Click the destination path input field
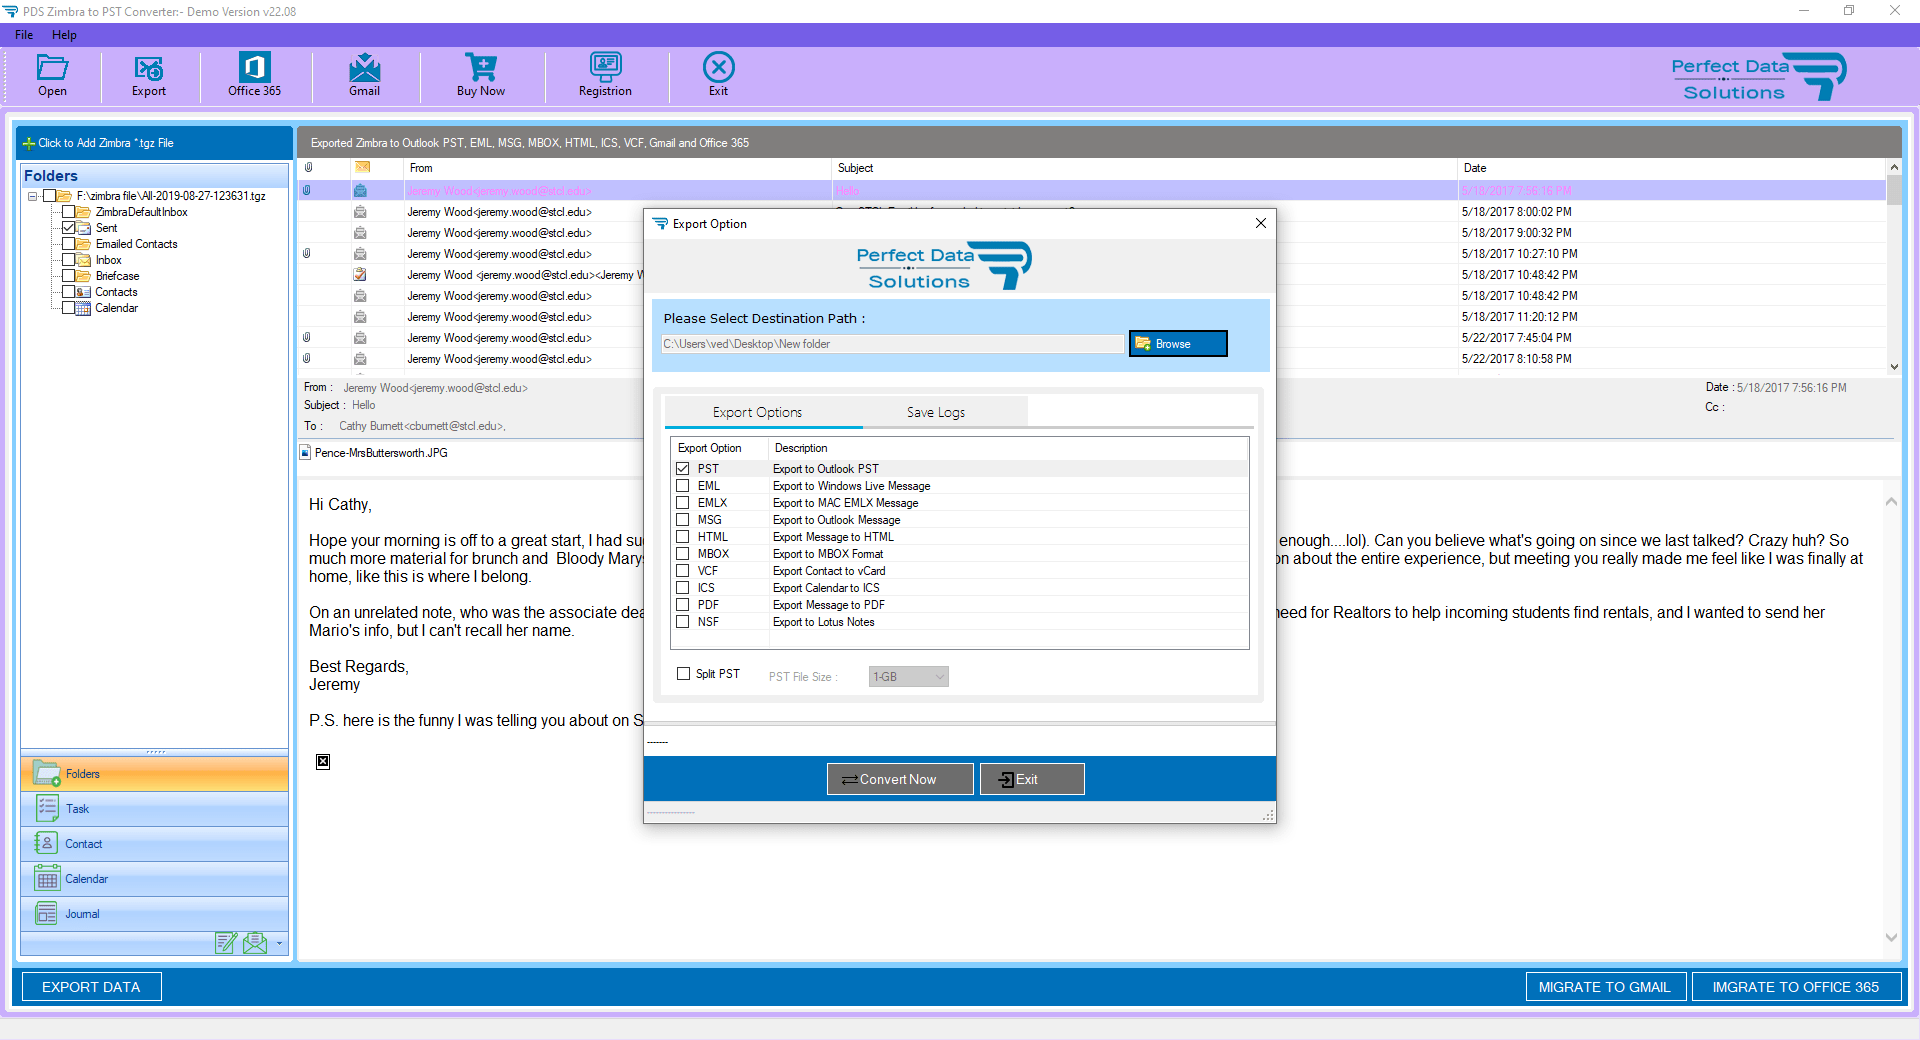 pos(892,344)
